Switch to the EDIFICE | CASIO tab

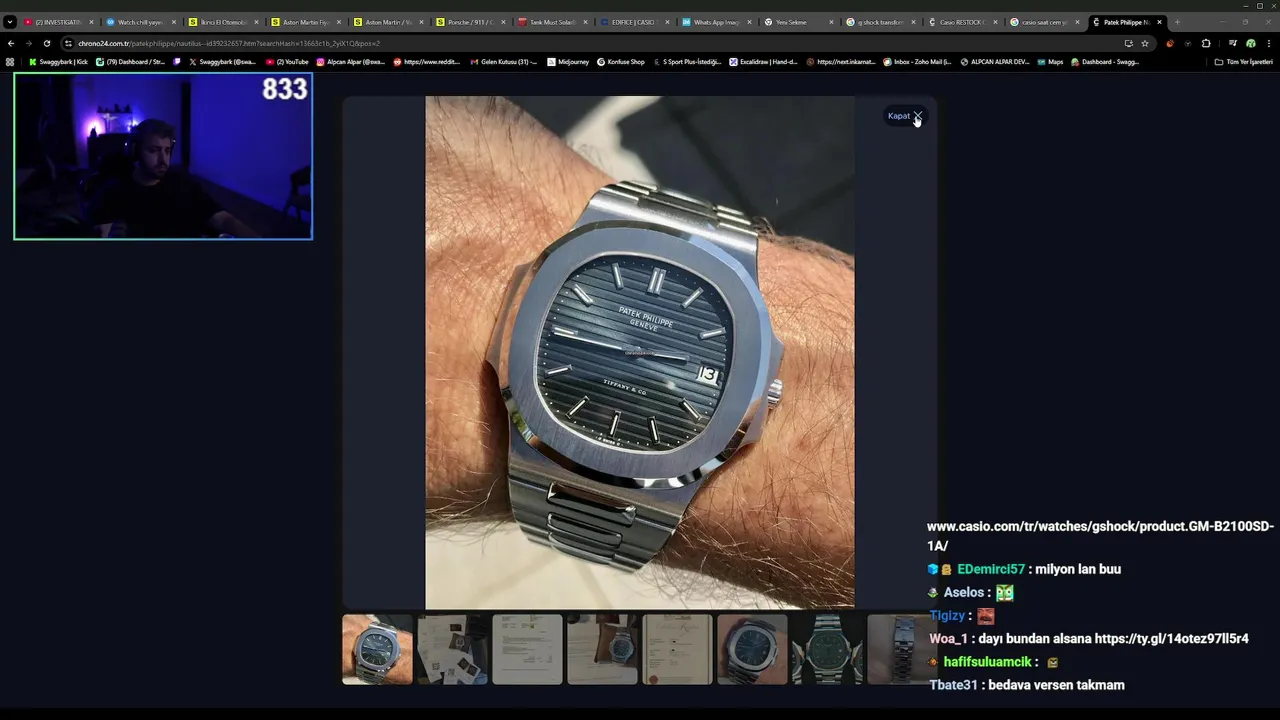pos(633,22)
